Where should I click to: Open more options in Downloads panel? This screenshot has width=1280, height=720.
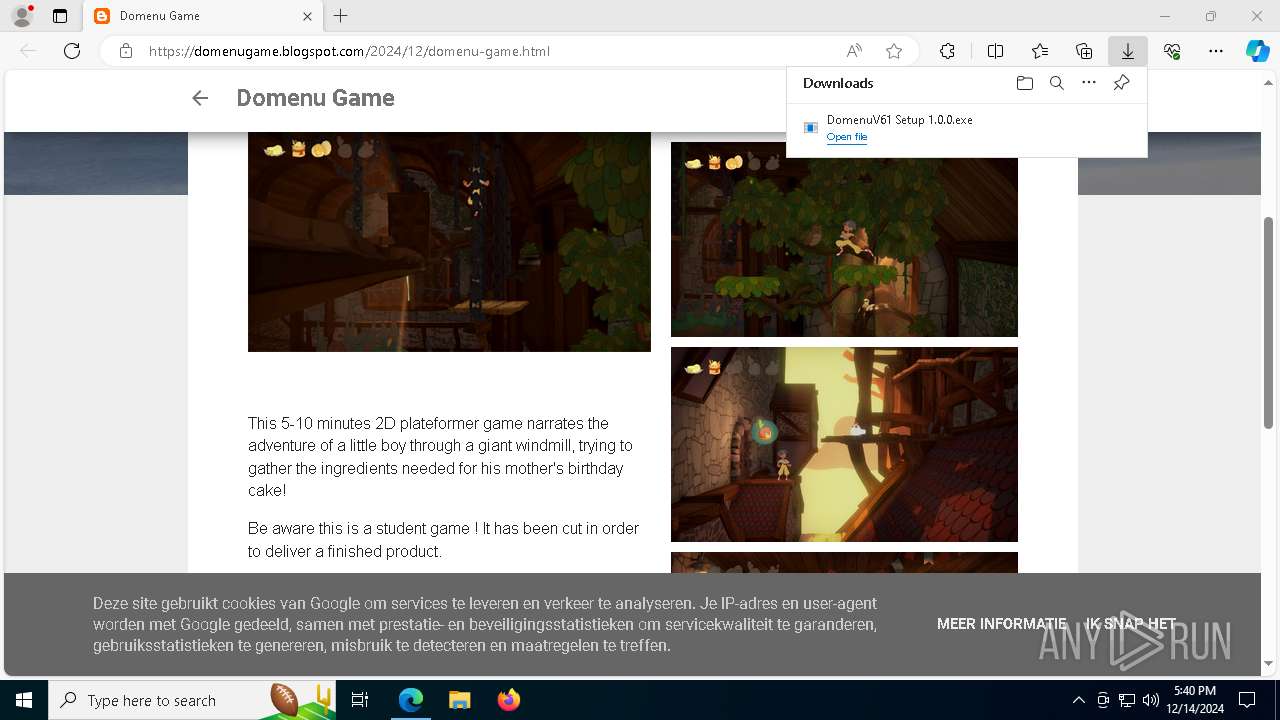click(x=1089, y=83)
